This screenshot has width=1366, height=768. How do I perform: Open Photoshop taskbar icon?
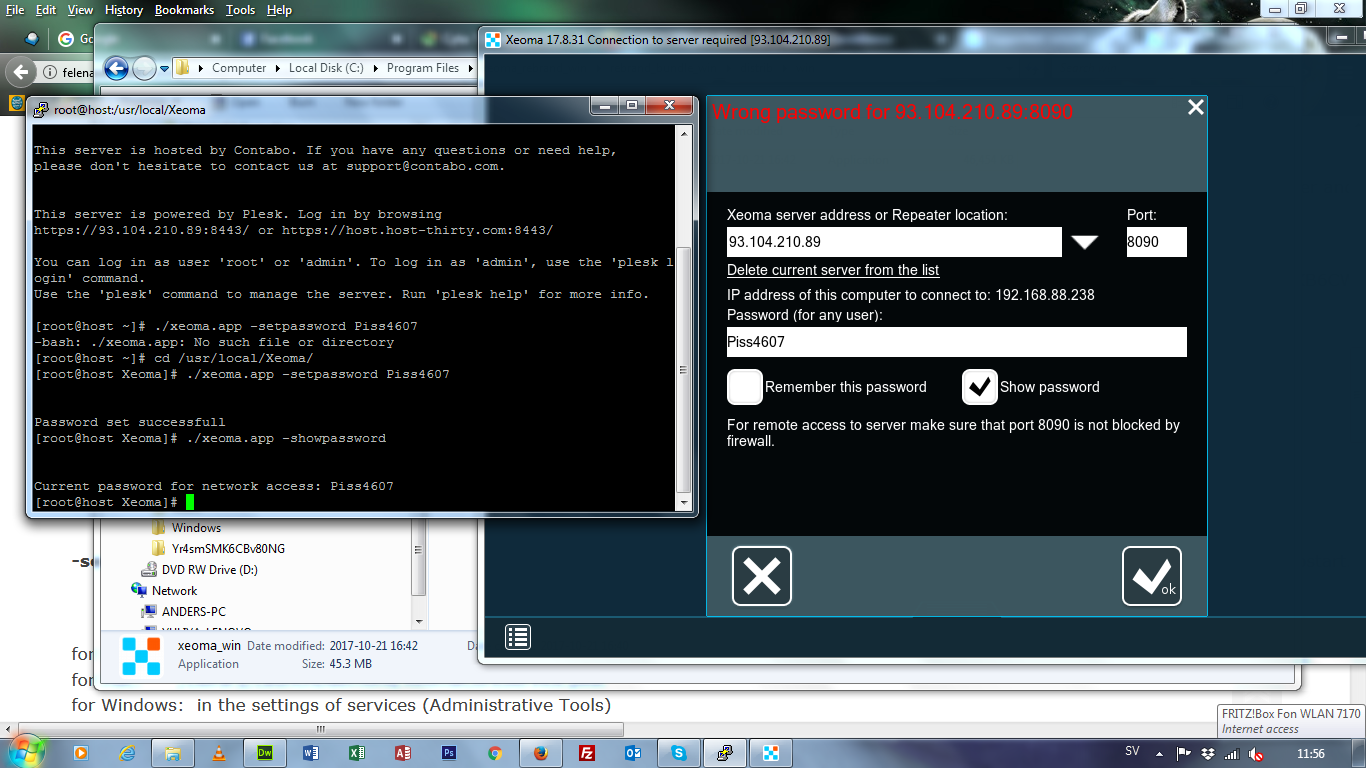[449, 753]
